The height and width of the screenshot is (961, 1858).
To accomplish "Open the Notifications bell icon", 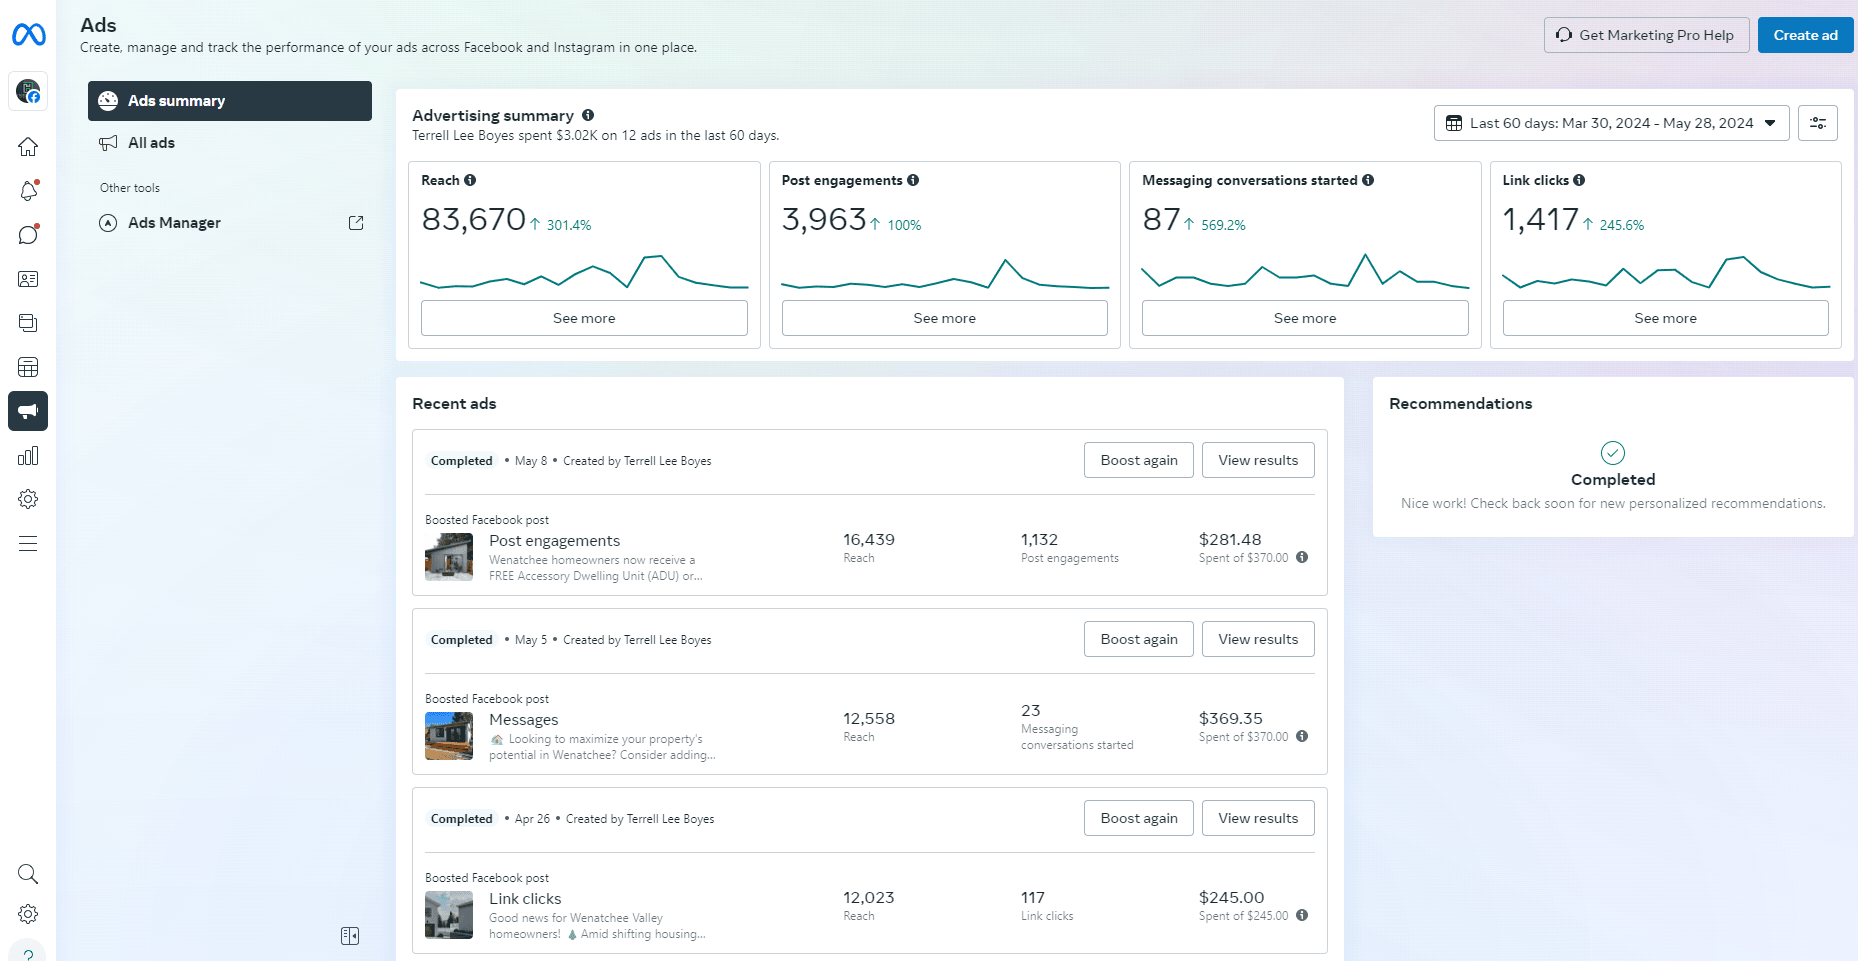I will coord(28,191).
